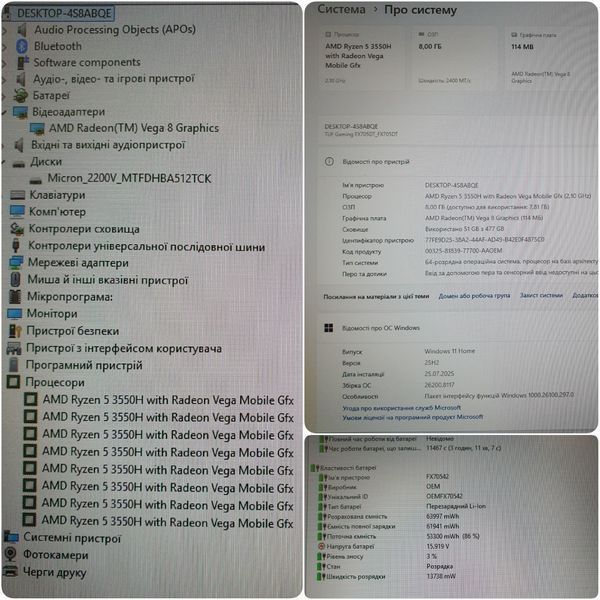Select the product code 00325-81839-77700-AAOEM
This screenshot has height=600, width=600.
pyautogui.click(x=463, y=251)
